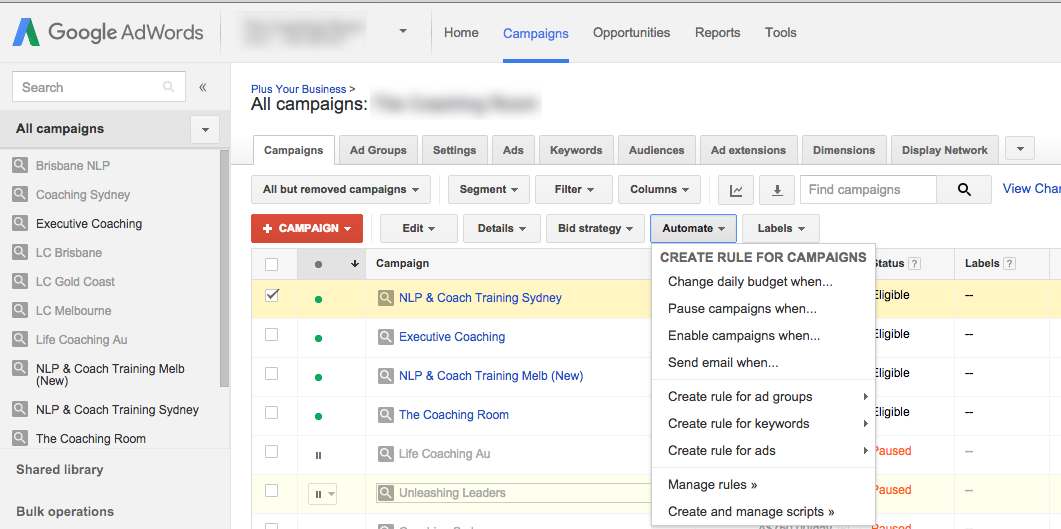The width and height of the screenshot is (1061, 529).
Task: Click the green status dot for The Coaching Room row
Action: (318, 416)
